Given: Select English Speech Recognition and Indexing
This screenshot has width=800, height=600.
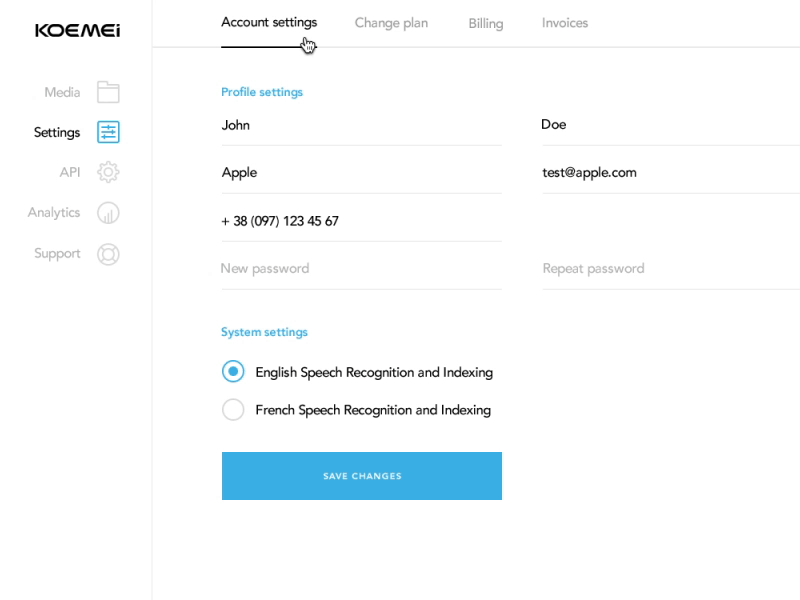Looking at the screenshot, I should tap(232, 371).
